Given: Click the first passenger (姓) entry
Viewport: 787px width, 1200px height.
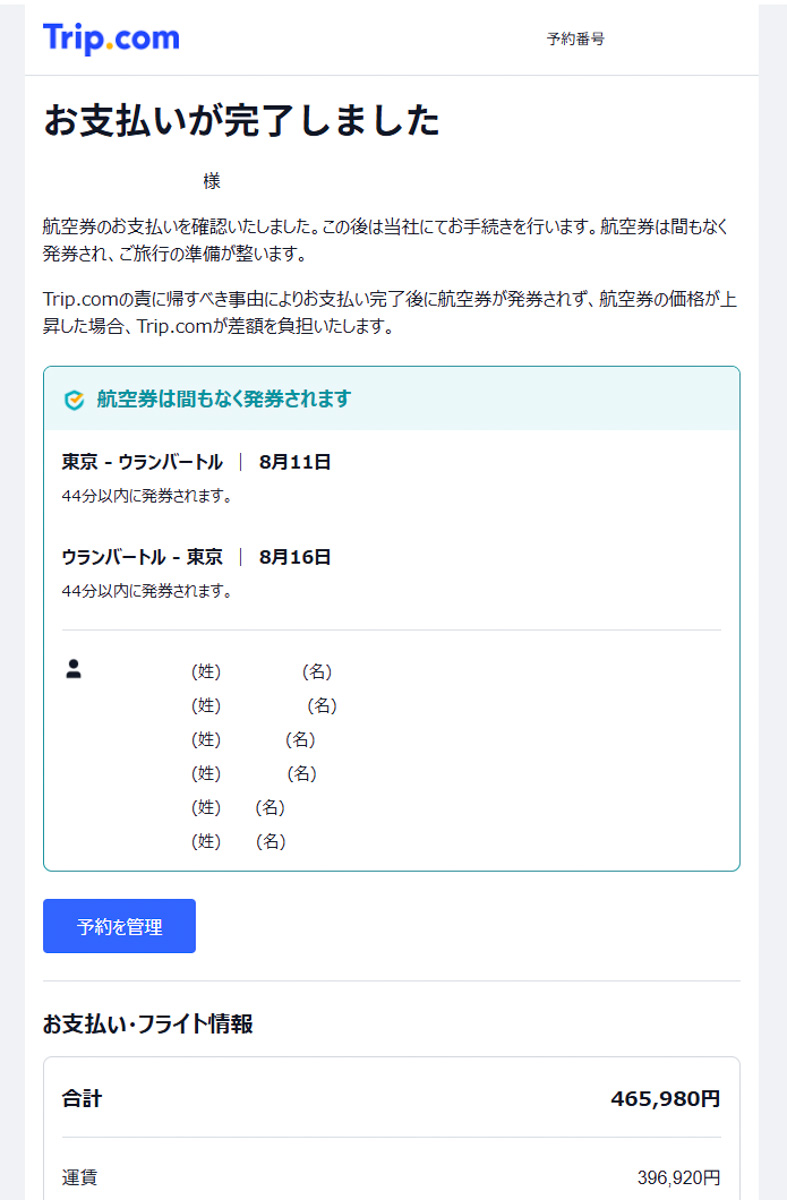Looking at the screenshot, I should tap(206, 671).
